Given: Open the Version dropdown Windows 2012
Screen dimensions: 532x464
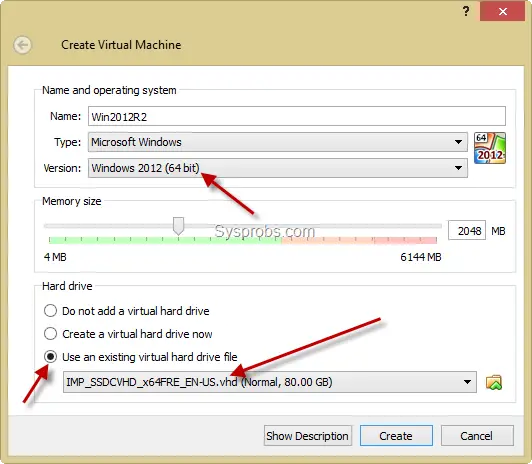Looking at the screenshot, I should click(278, 168).
